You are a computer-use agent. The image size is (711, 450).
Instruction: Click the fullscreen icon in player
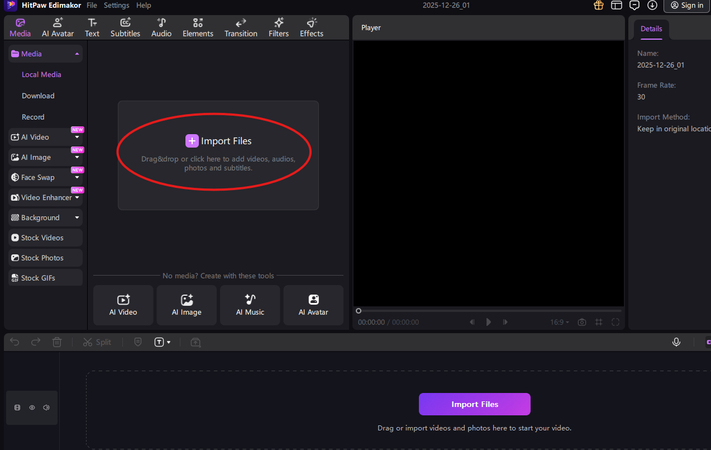[x=615, y=322]
